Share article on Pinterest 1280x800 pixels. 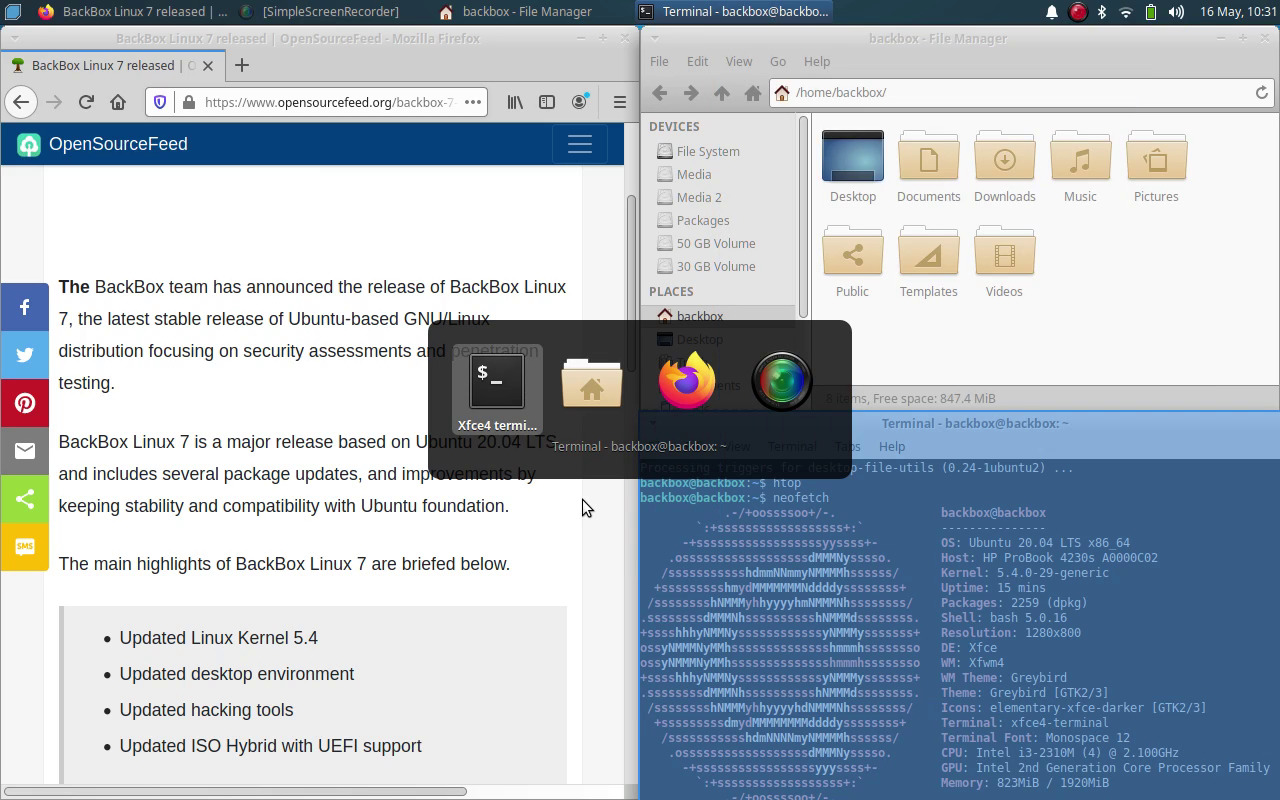click(24, 403)
